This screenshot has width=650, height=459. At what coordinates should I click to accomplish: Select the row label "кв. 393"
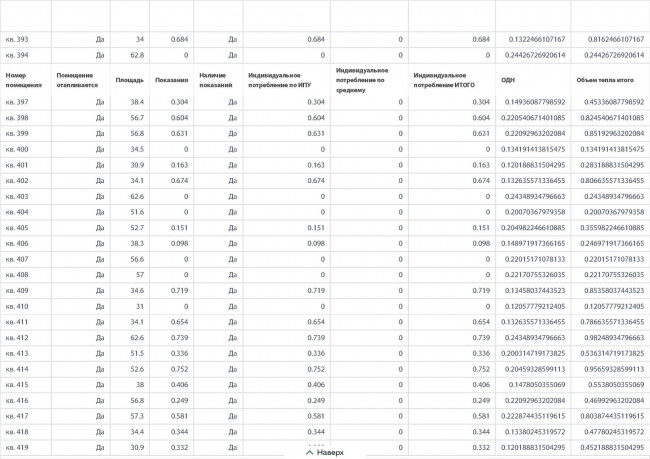tap(17, 39)
